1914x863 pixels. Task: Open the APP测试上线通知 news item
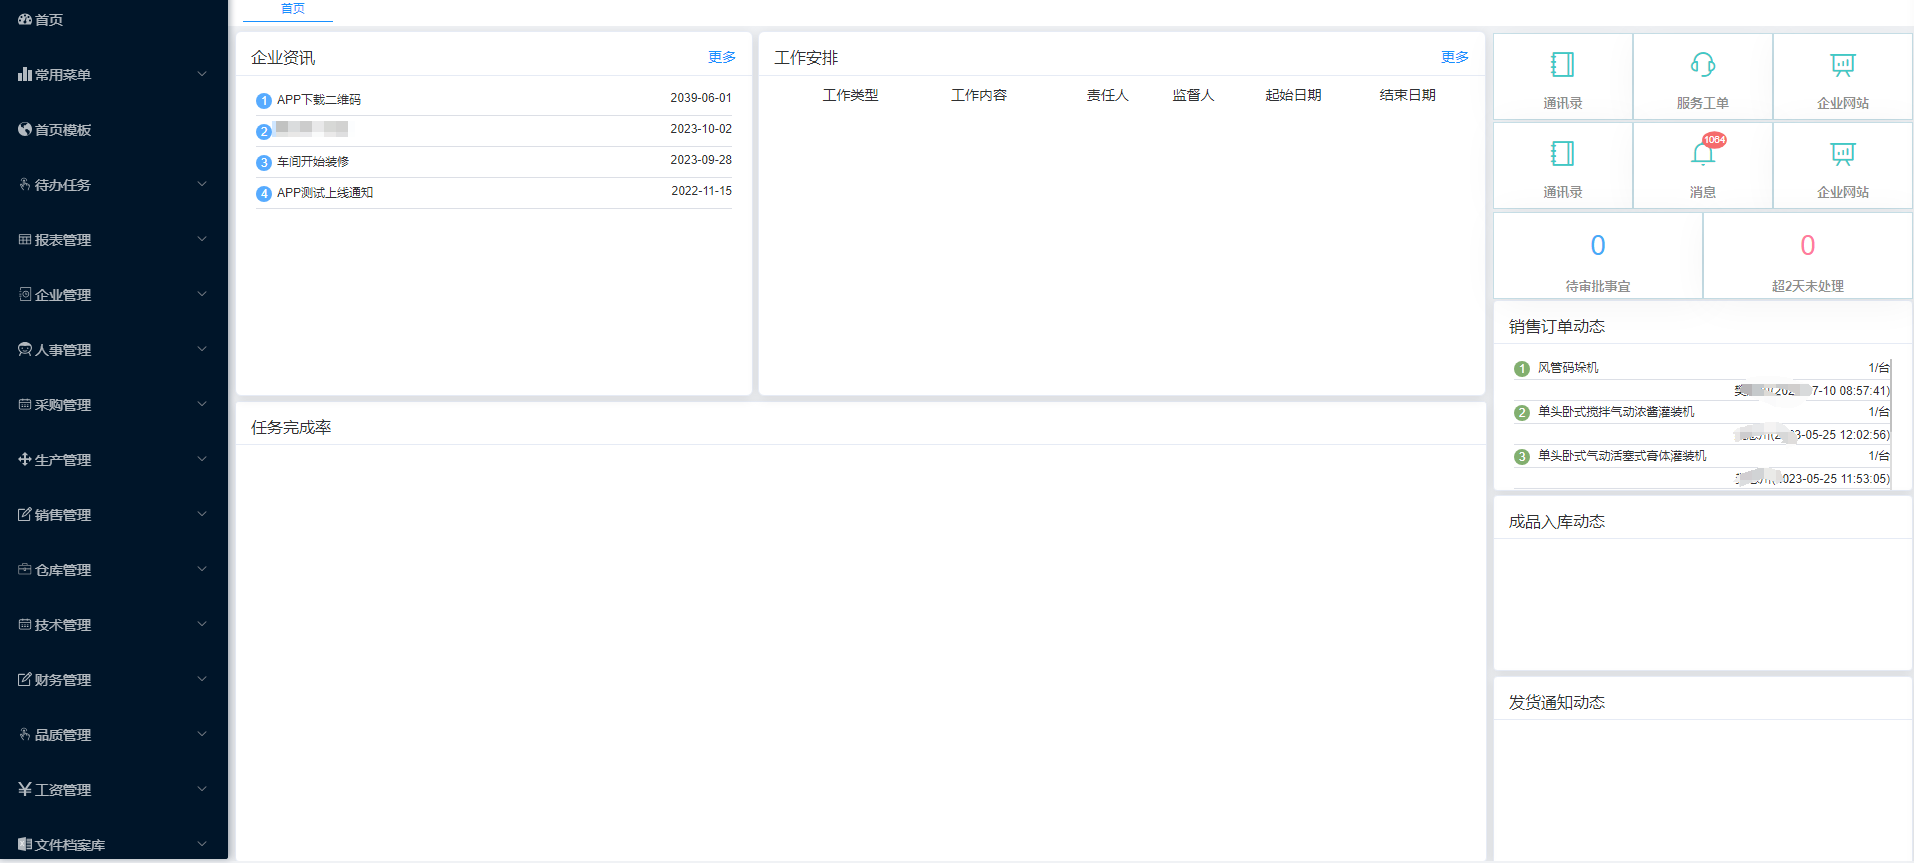point(325,193)
